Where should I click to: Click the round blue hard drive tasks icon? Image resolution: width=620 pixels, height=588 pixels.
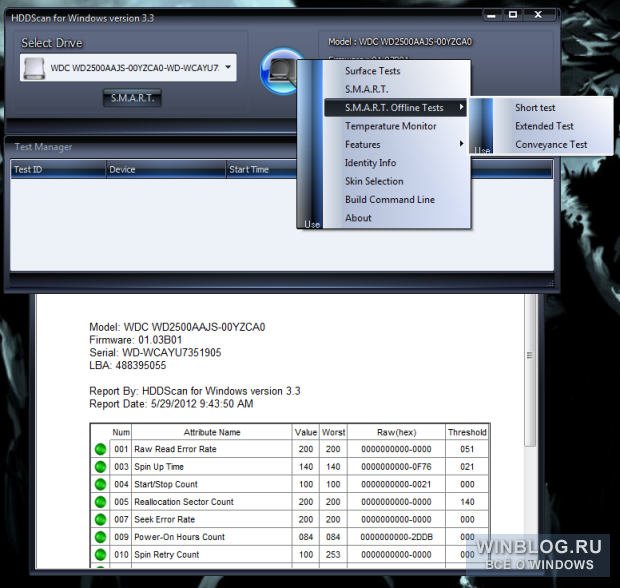tap(279, 71)
